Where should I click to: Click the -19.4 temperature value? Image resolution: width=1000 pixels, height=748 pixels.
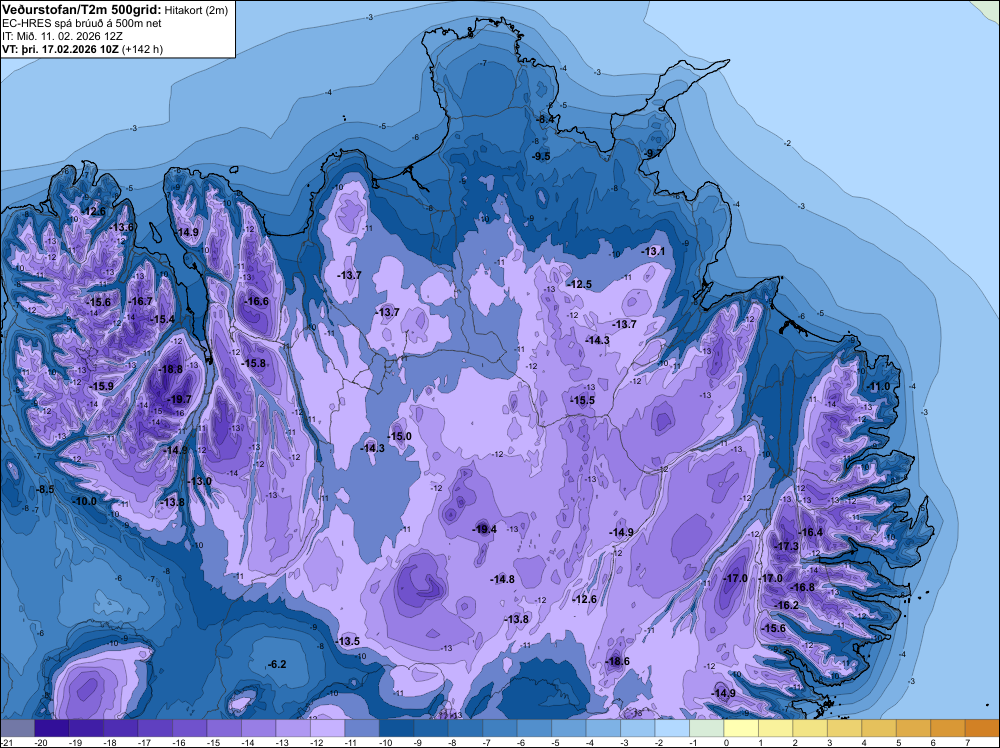(x=484, y=529)
